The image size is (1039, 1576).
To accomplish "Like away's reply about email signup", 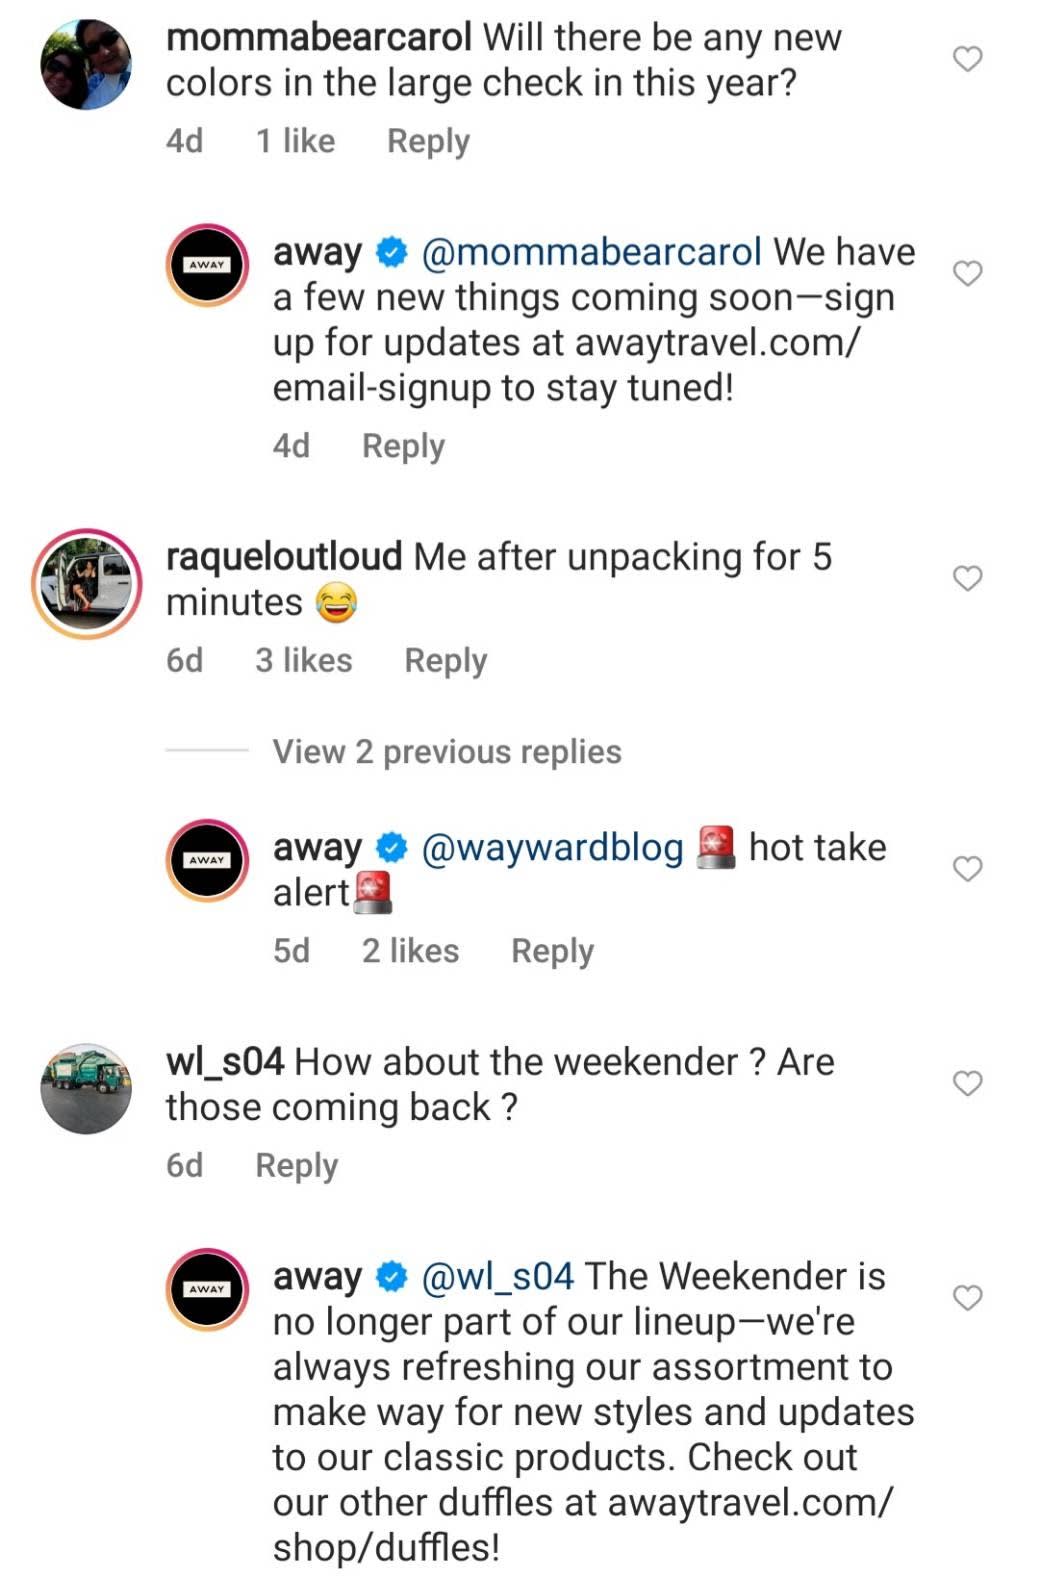I will 966,272.
